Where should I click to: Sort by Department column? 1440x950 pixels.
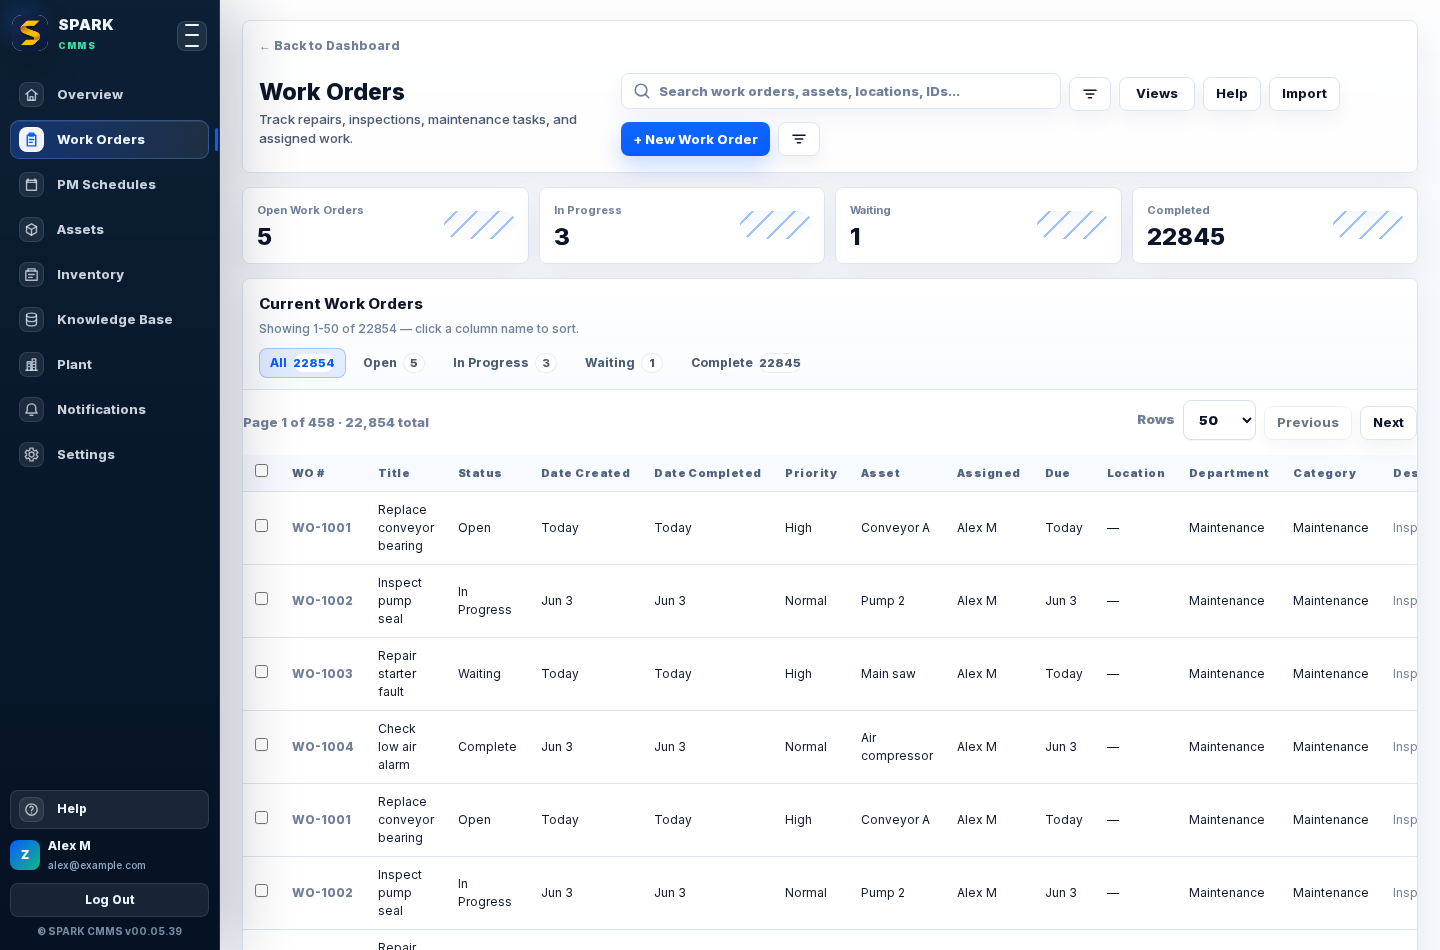[x=1229, y=473]
